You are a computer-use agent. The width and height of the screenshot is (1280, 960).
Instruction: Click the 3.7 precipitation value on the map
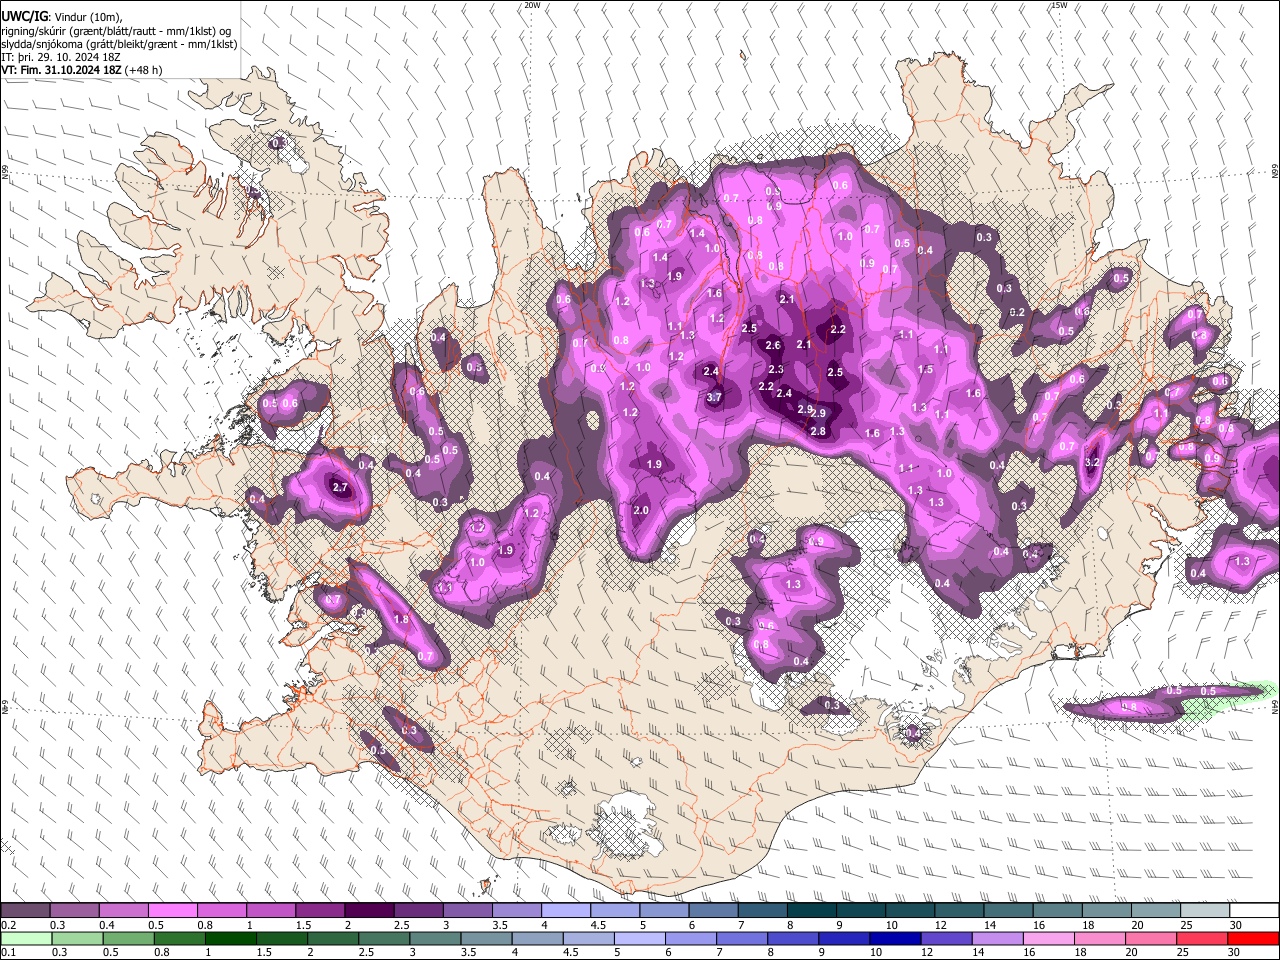pyautogui.click(x=714, y=398)
